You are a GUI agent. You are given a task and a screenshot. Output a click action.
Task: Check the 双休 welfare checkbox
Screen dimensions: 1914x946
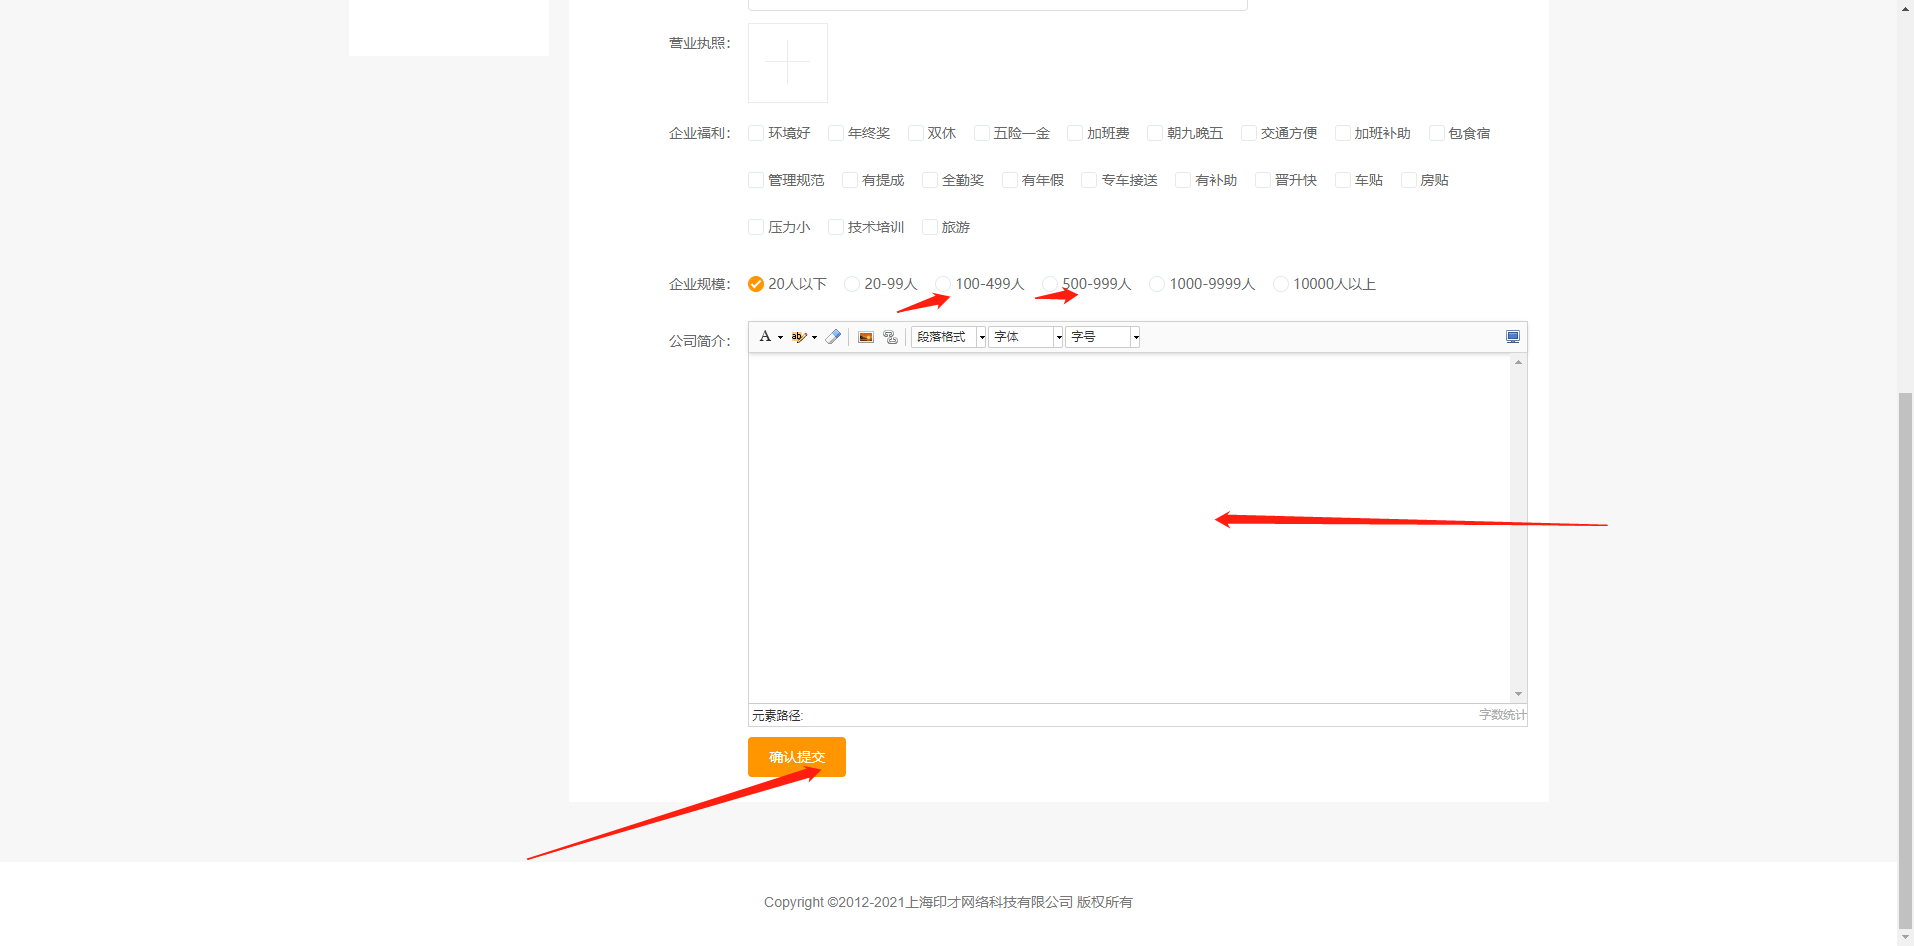[916, 132]
